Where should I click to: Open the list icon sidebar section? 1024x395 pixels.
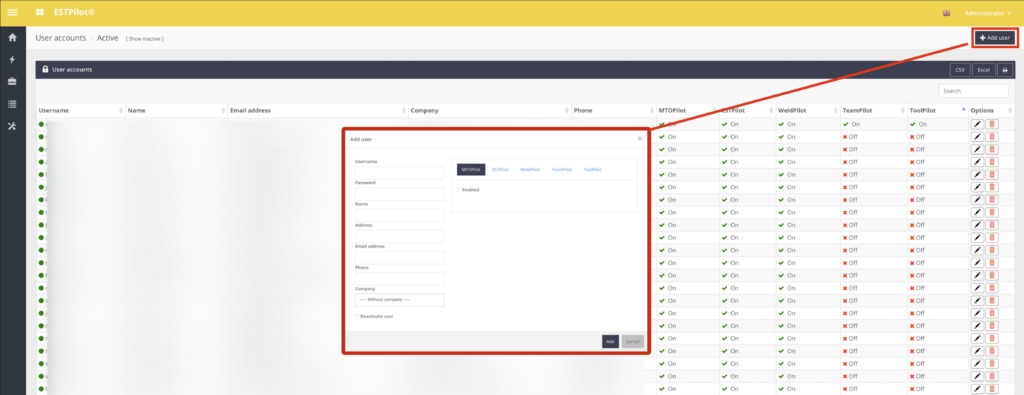[12, 104]
